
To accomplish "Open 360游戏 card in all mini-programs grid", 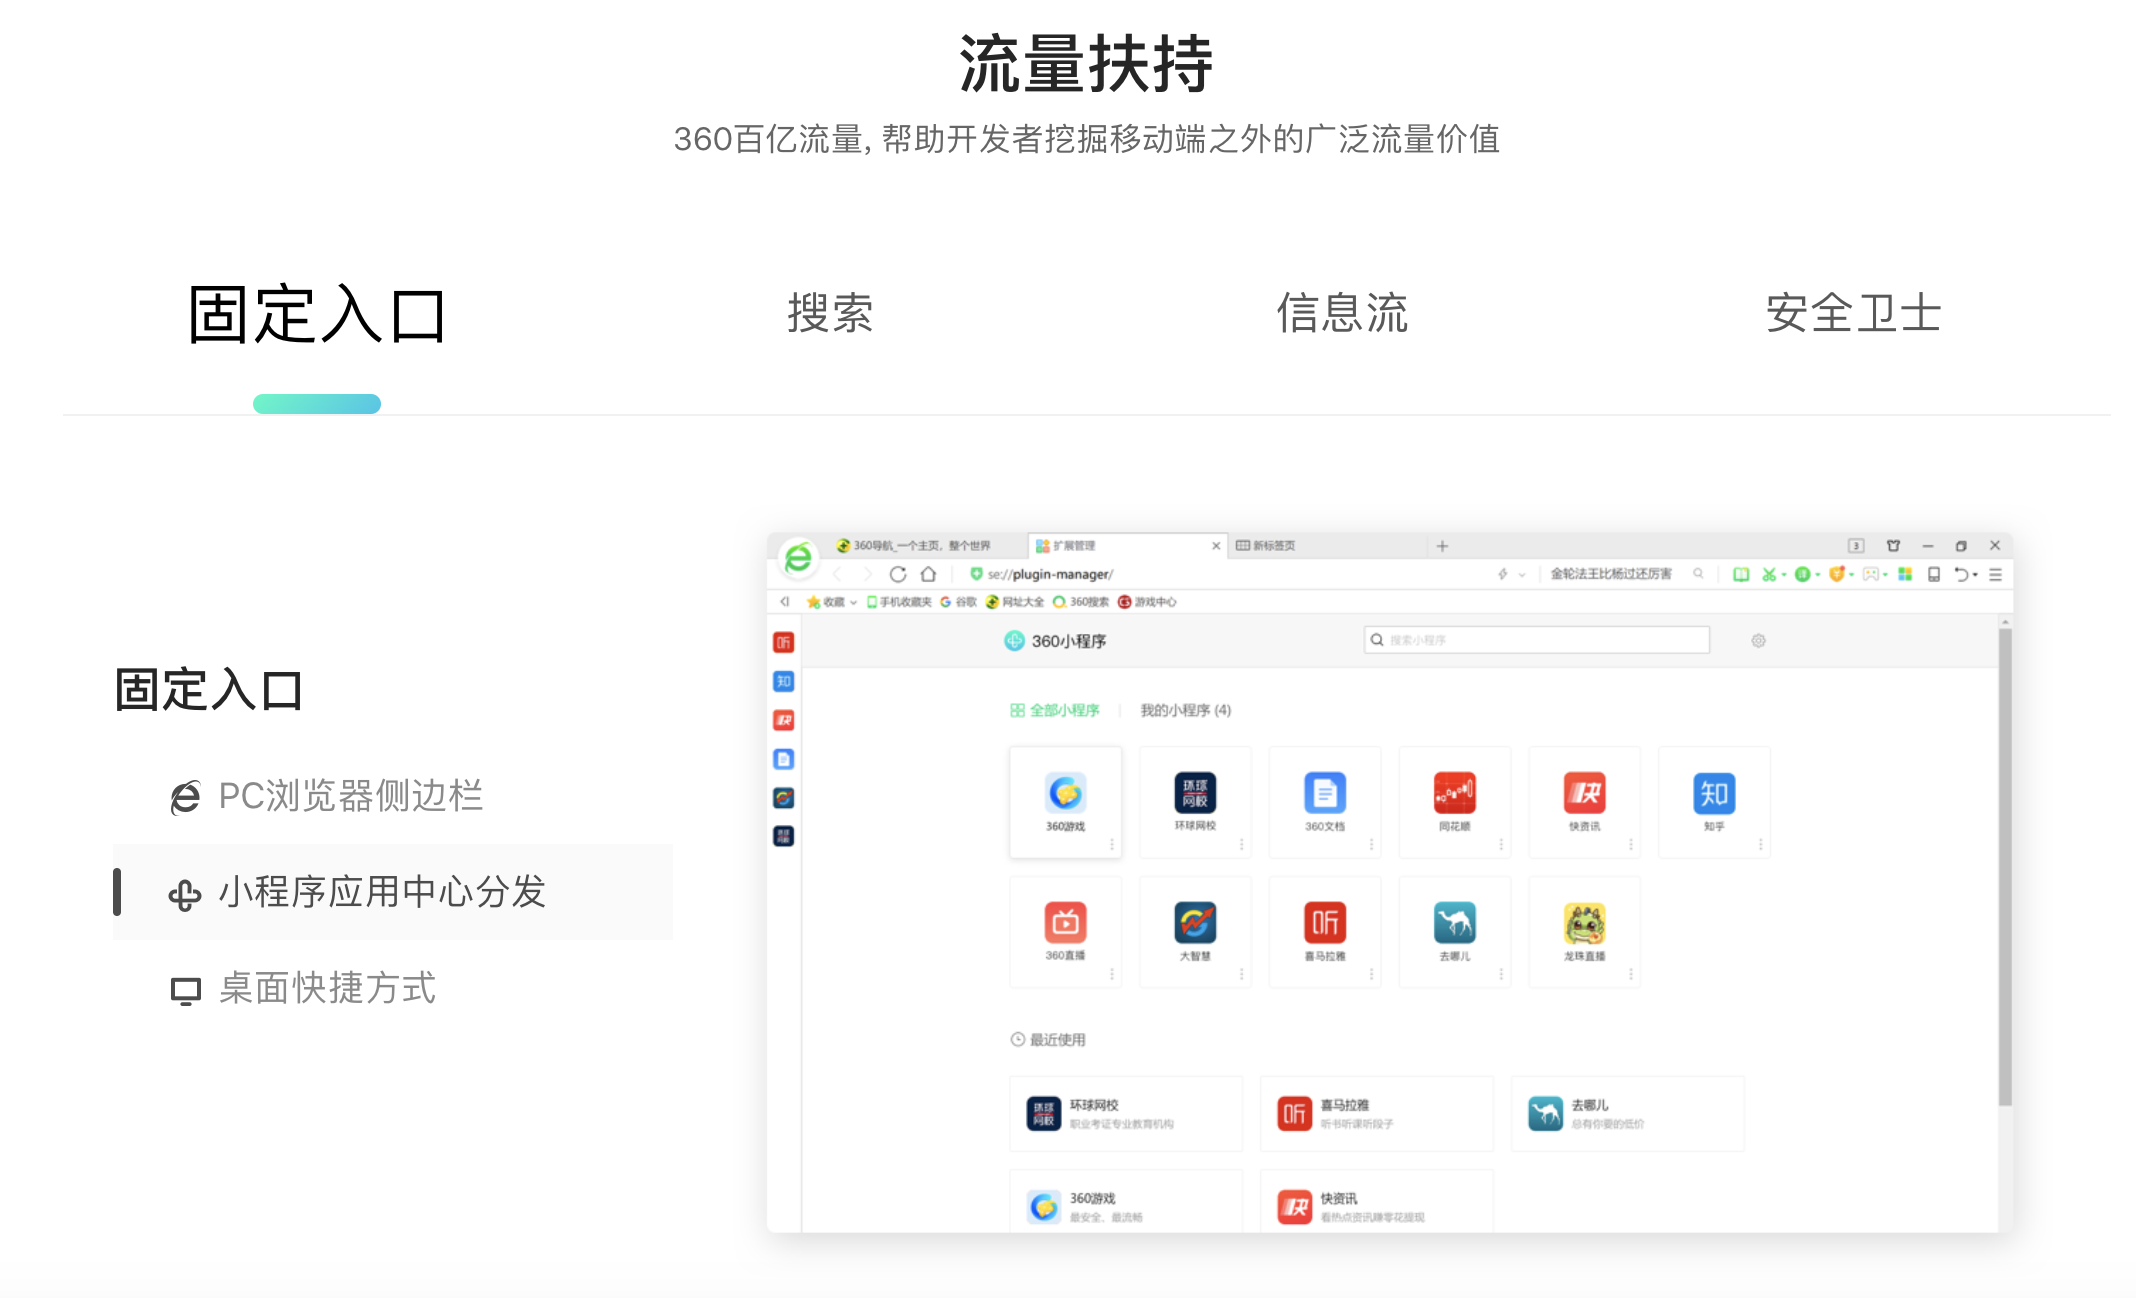I will [1065, 802].
